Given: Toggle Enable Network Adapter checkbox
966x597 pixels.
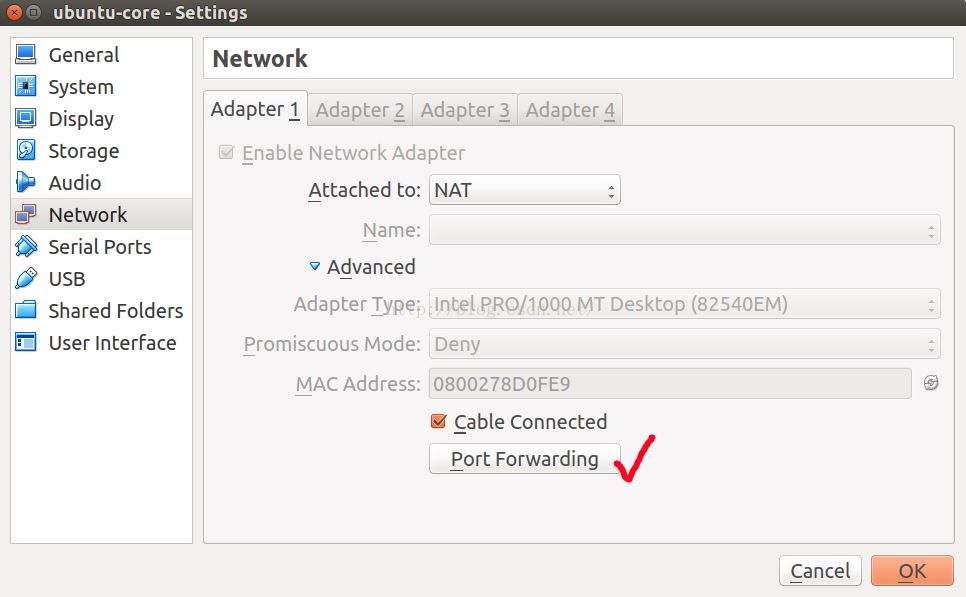Looking at the screenshot, I should (x=226, y=153).
